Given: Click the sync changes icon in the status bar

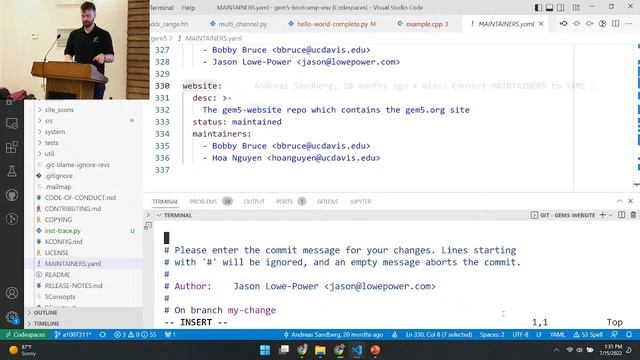Looking at the screenshot, I should 102,335.
